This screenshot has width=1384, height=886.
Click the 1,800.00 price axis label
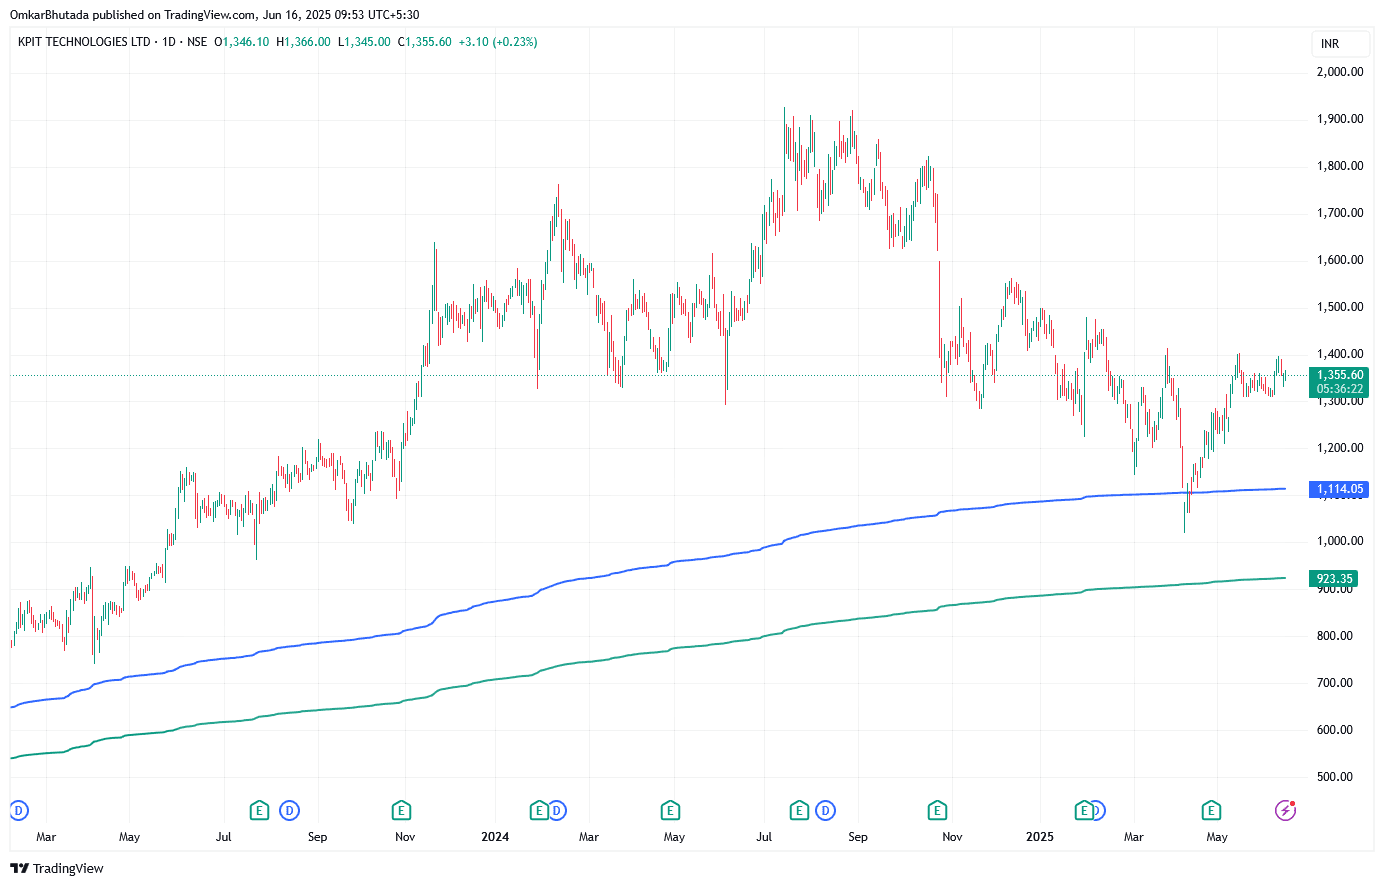coord(1340,166)
